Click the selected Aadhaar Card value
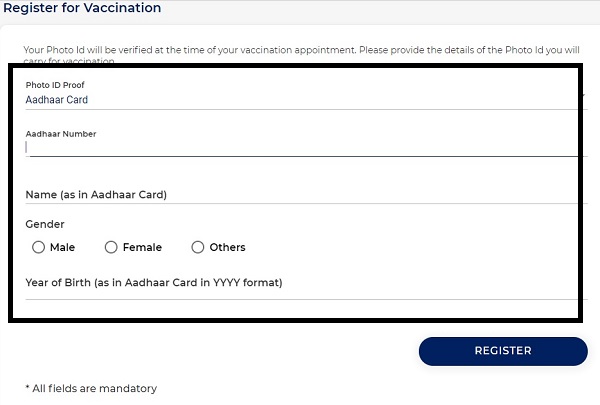 57,100
